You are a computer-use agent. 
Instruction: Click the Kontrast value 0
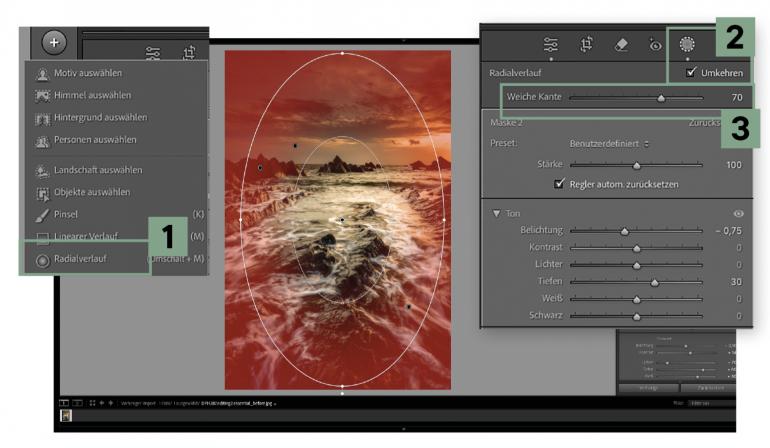pyautogui.click(x=739, y=247)
